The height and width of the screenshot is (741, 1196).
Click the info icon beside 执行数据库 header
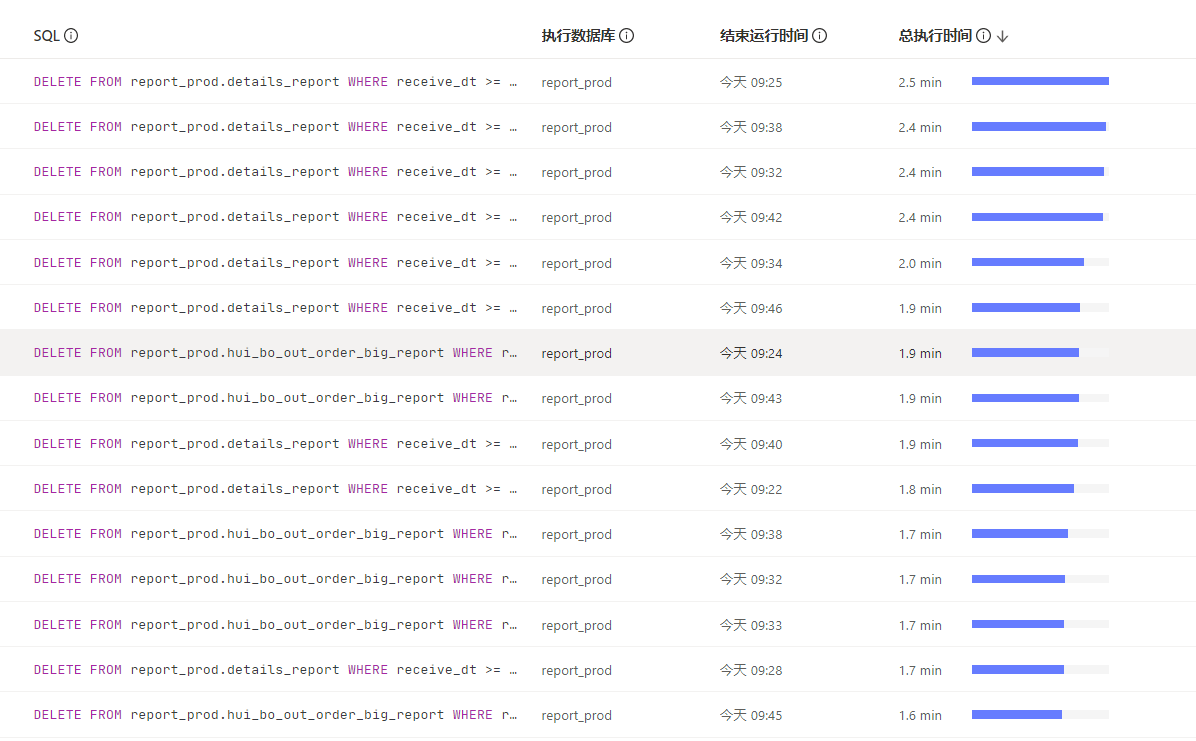click(626, 36)
